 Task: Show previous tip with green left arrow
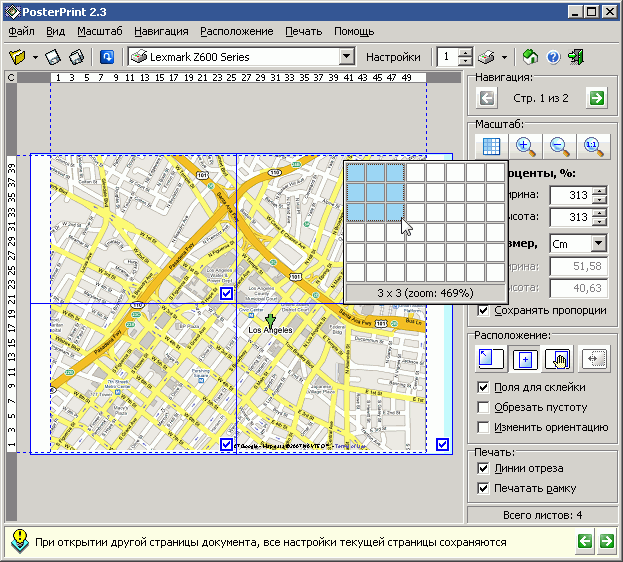[x=585, y=541]
